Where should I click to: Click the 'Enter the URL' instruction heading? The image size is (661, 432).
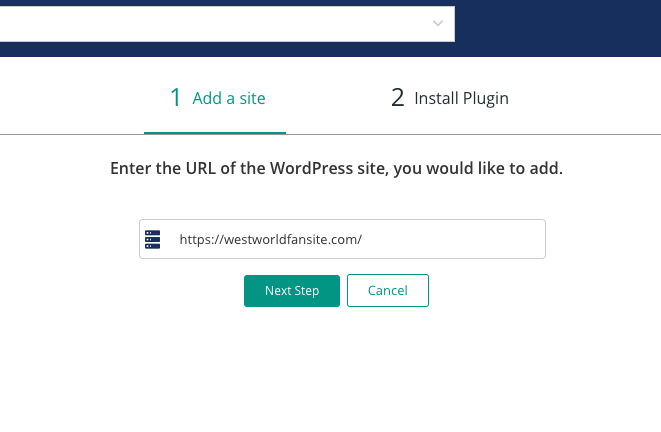click(336, 169)
